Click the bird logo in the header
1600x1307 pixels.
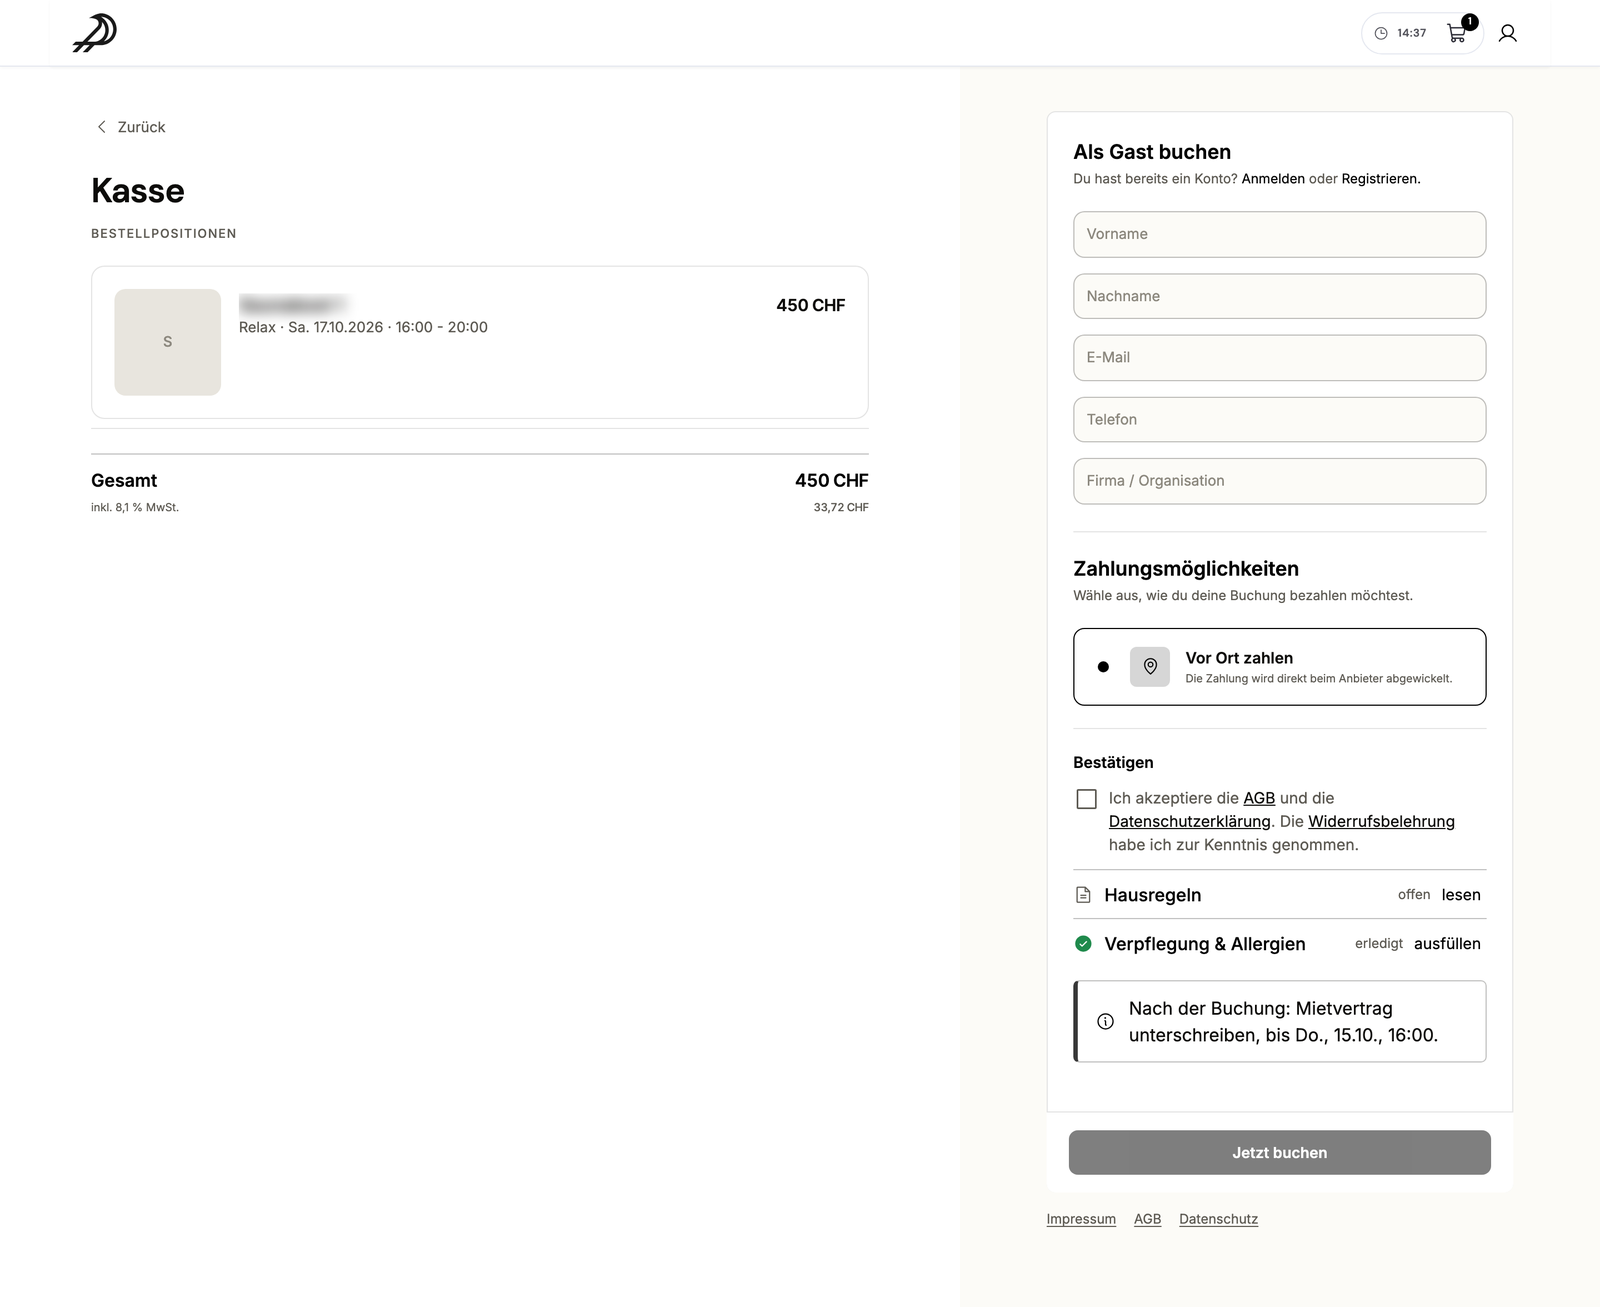click(x=95, y=33)
